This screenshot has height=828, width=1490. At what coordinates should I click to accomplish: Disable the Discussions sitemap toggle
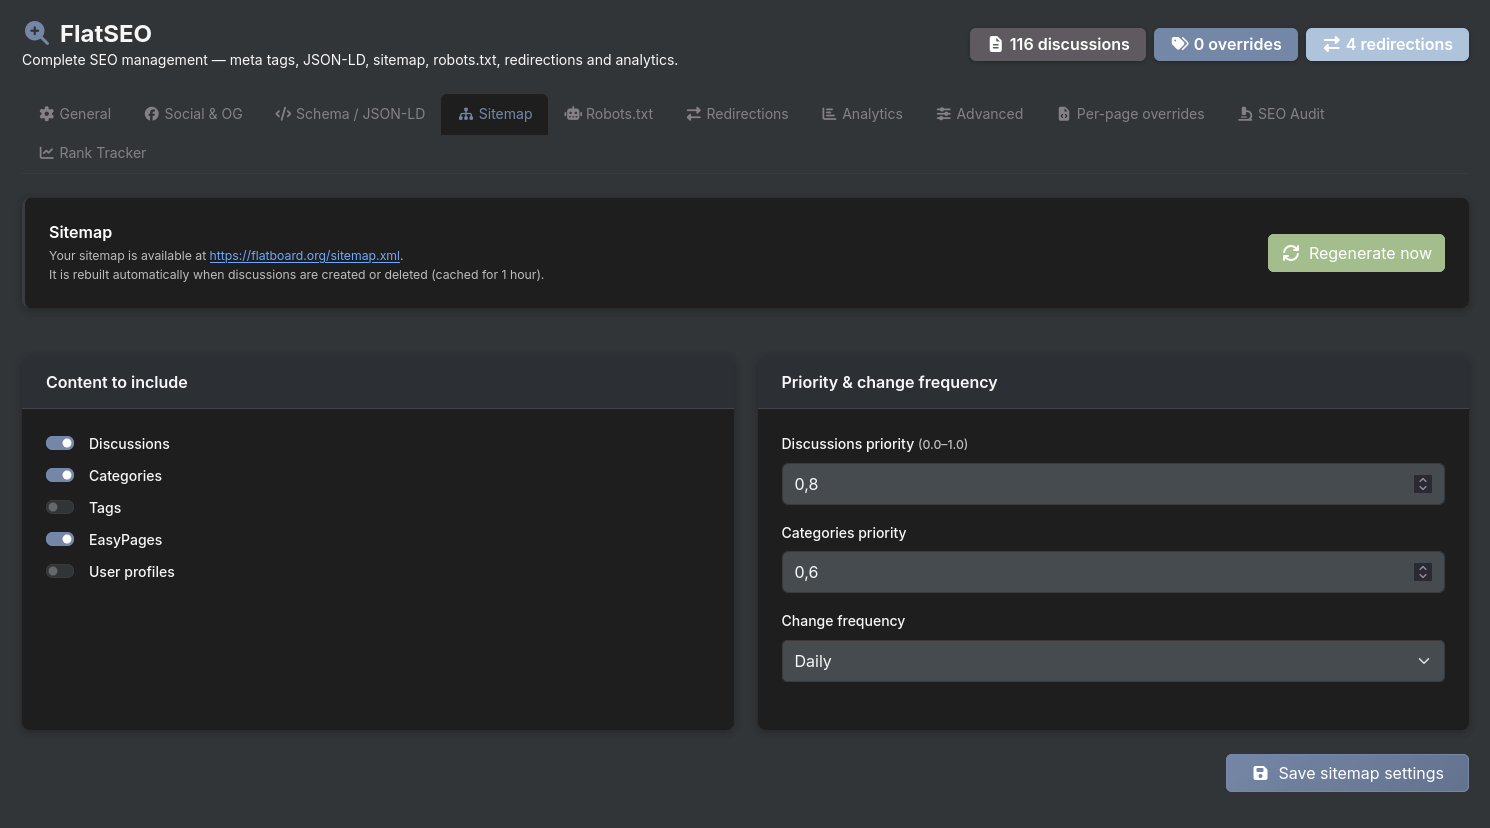click(60, 443)
